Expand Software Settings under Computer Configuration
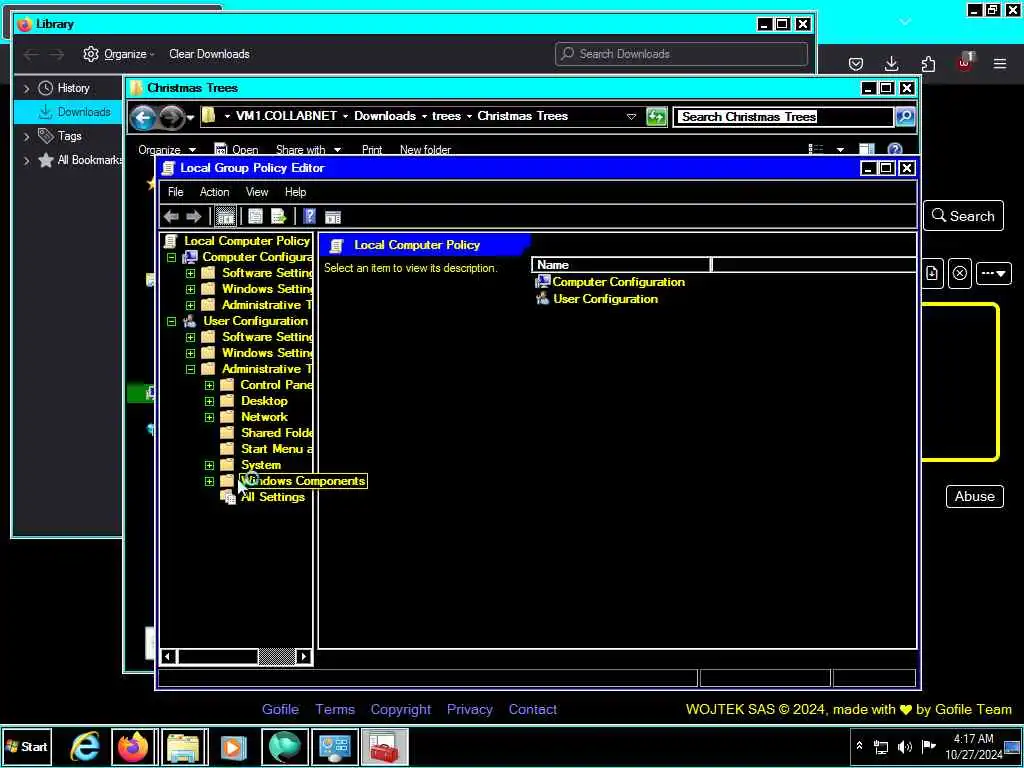The width and height of the screenshot is (1024, 768). coord(190,274)
